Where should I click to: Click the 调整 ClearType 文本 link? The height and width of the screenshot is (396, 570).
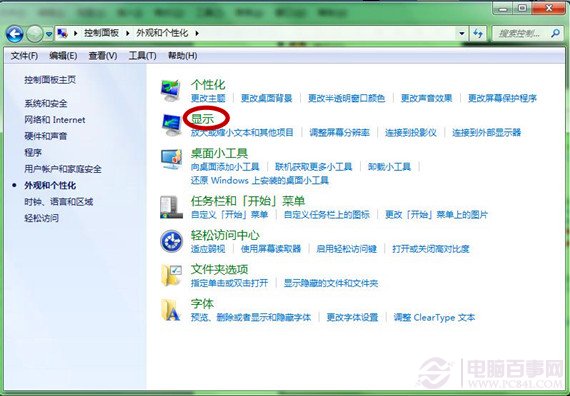pyautogui.click(x=434, y=317)
